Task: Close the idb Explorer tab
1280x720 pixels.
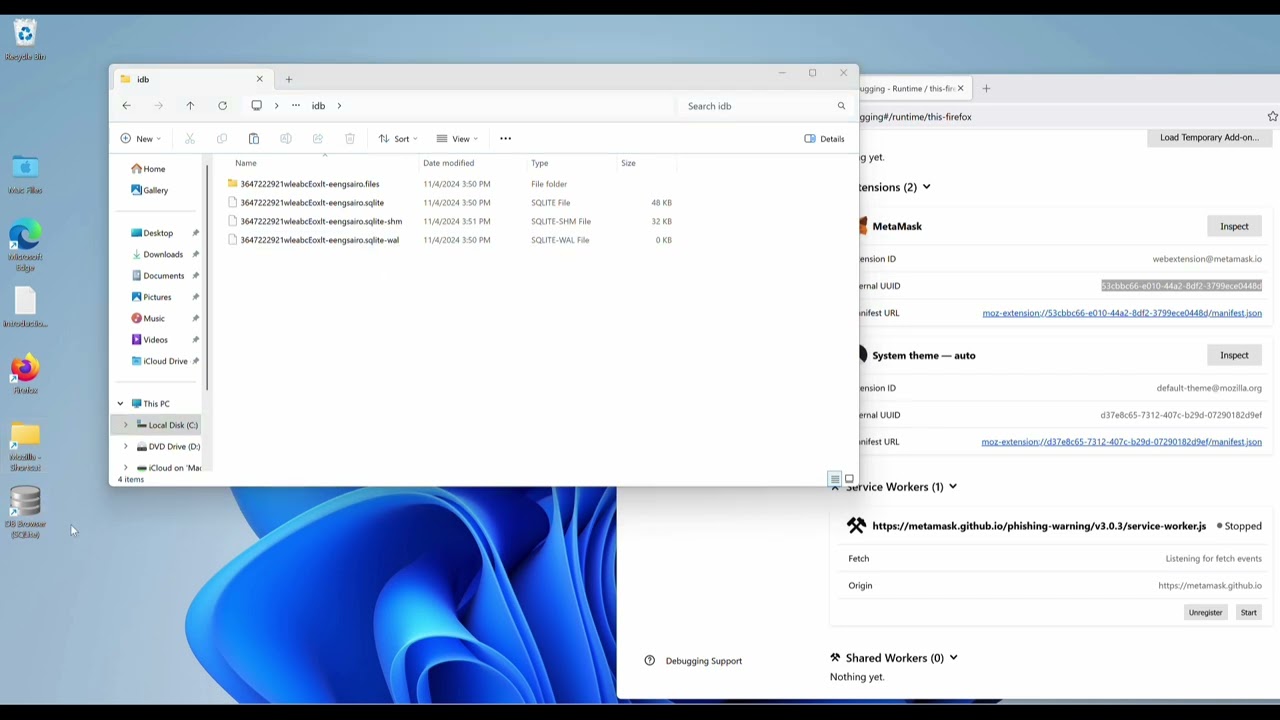Action: tap(259, 79)
